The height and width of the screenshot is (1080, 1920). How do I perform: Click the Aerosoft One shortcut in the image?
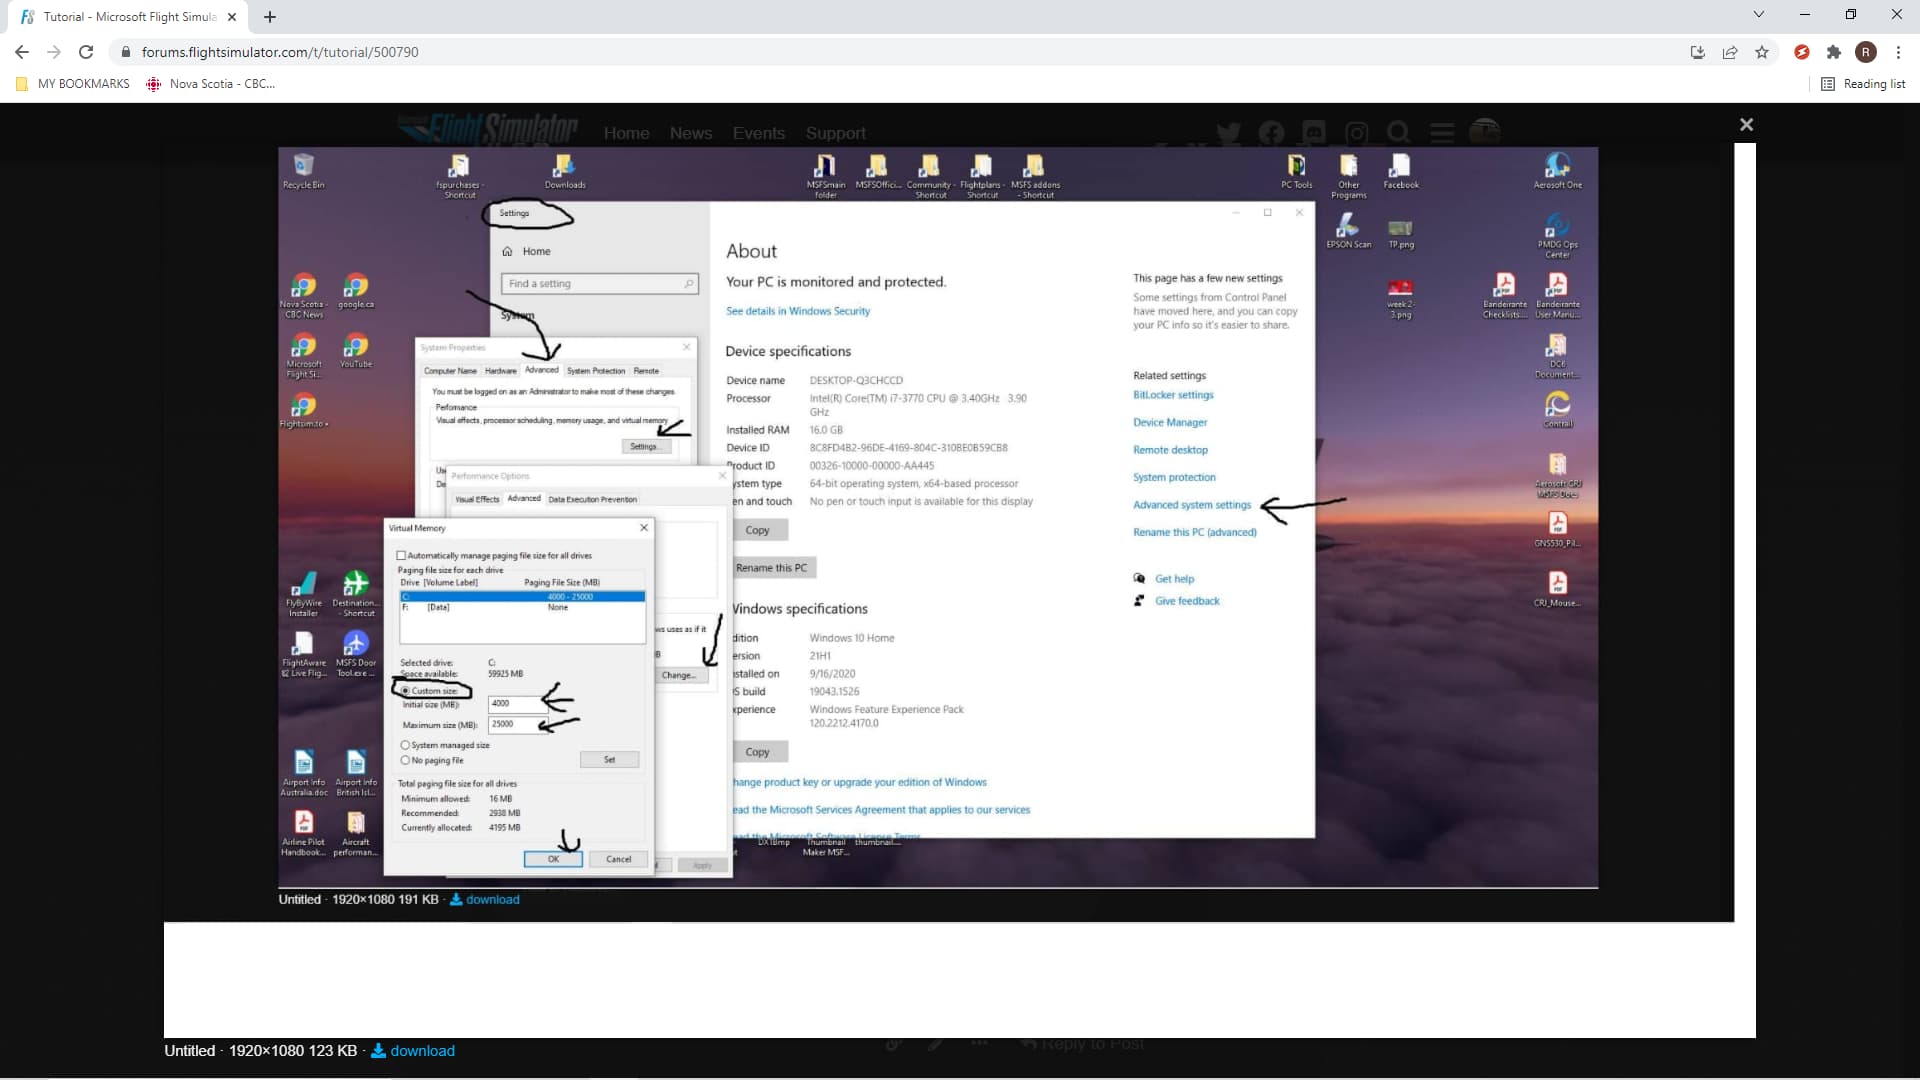[1557, 171]
